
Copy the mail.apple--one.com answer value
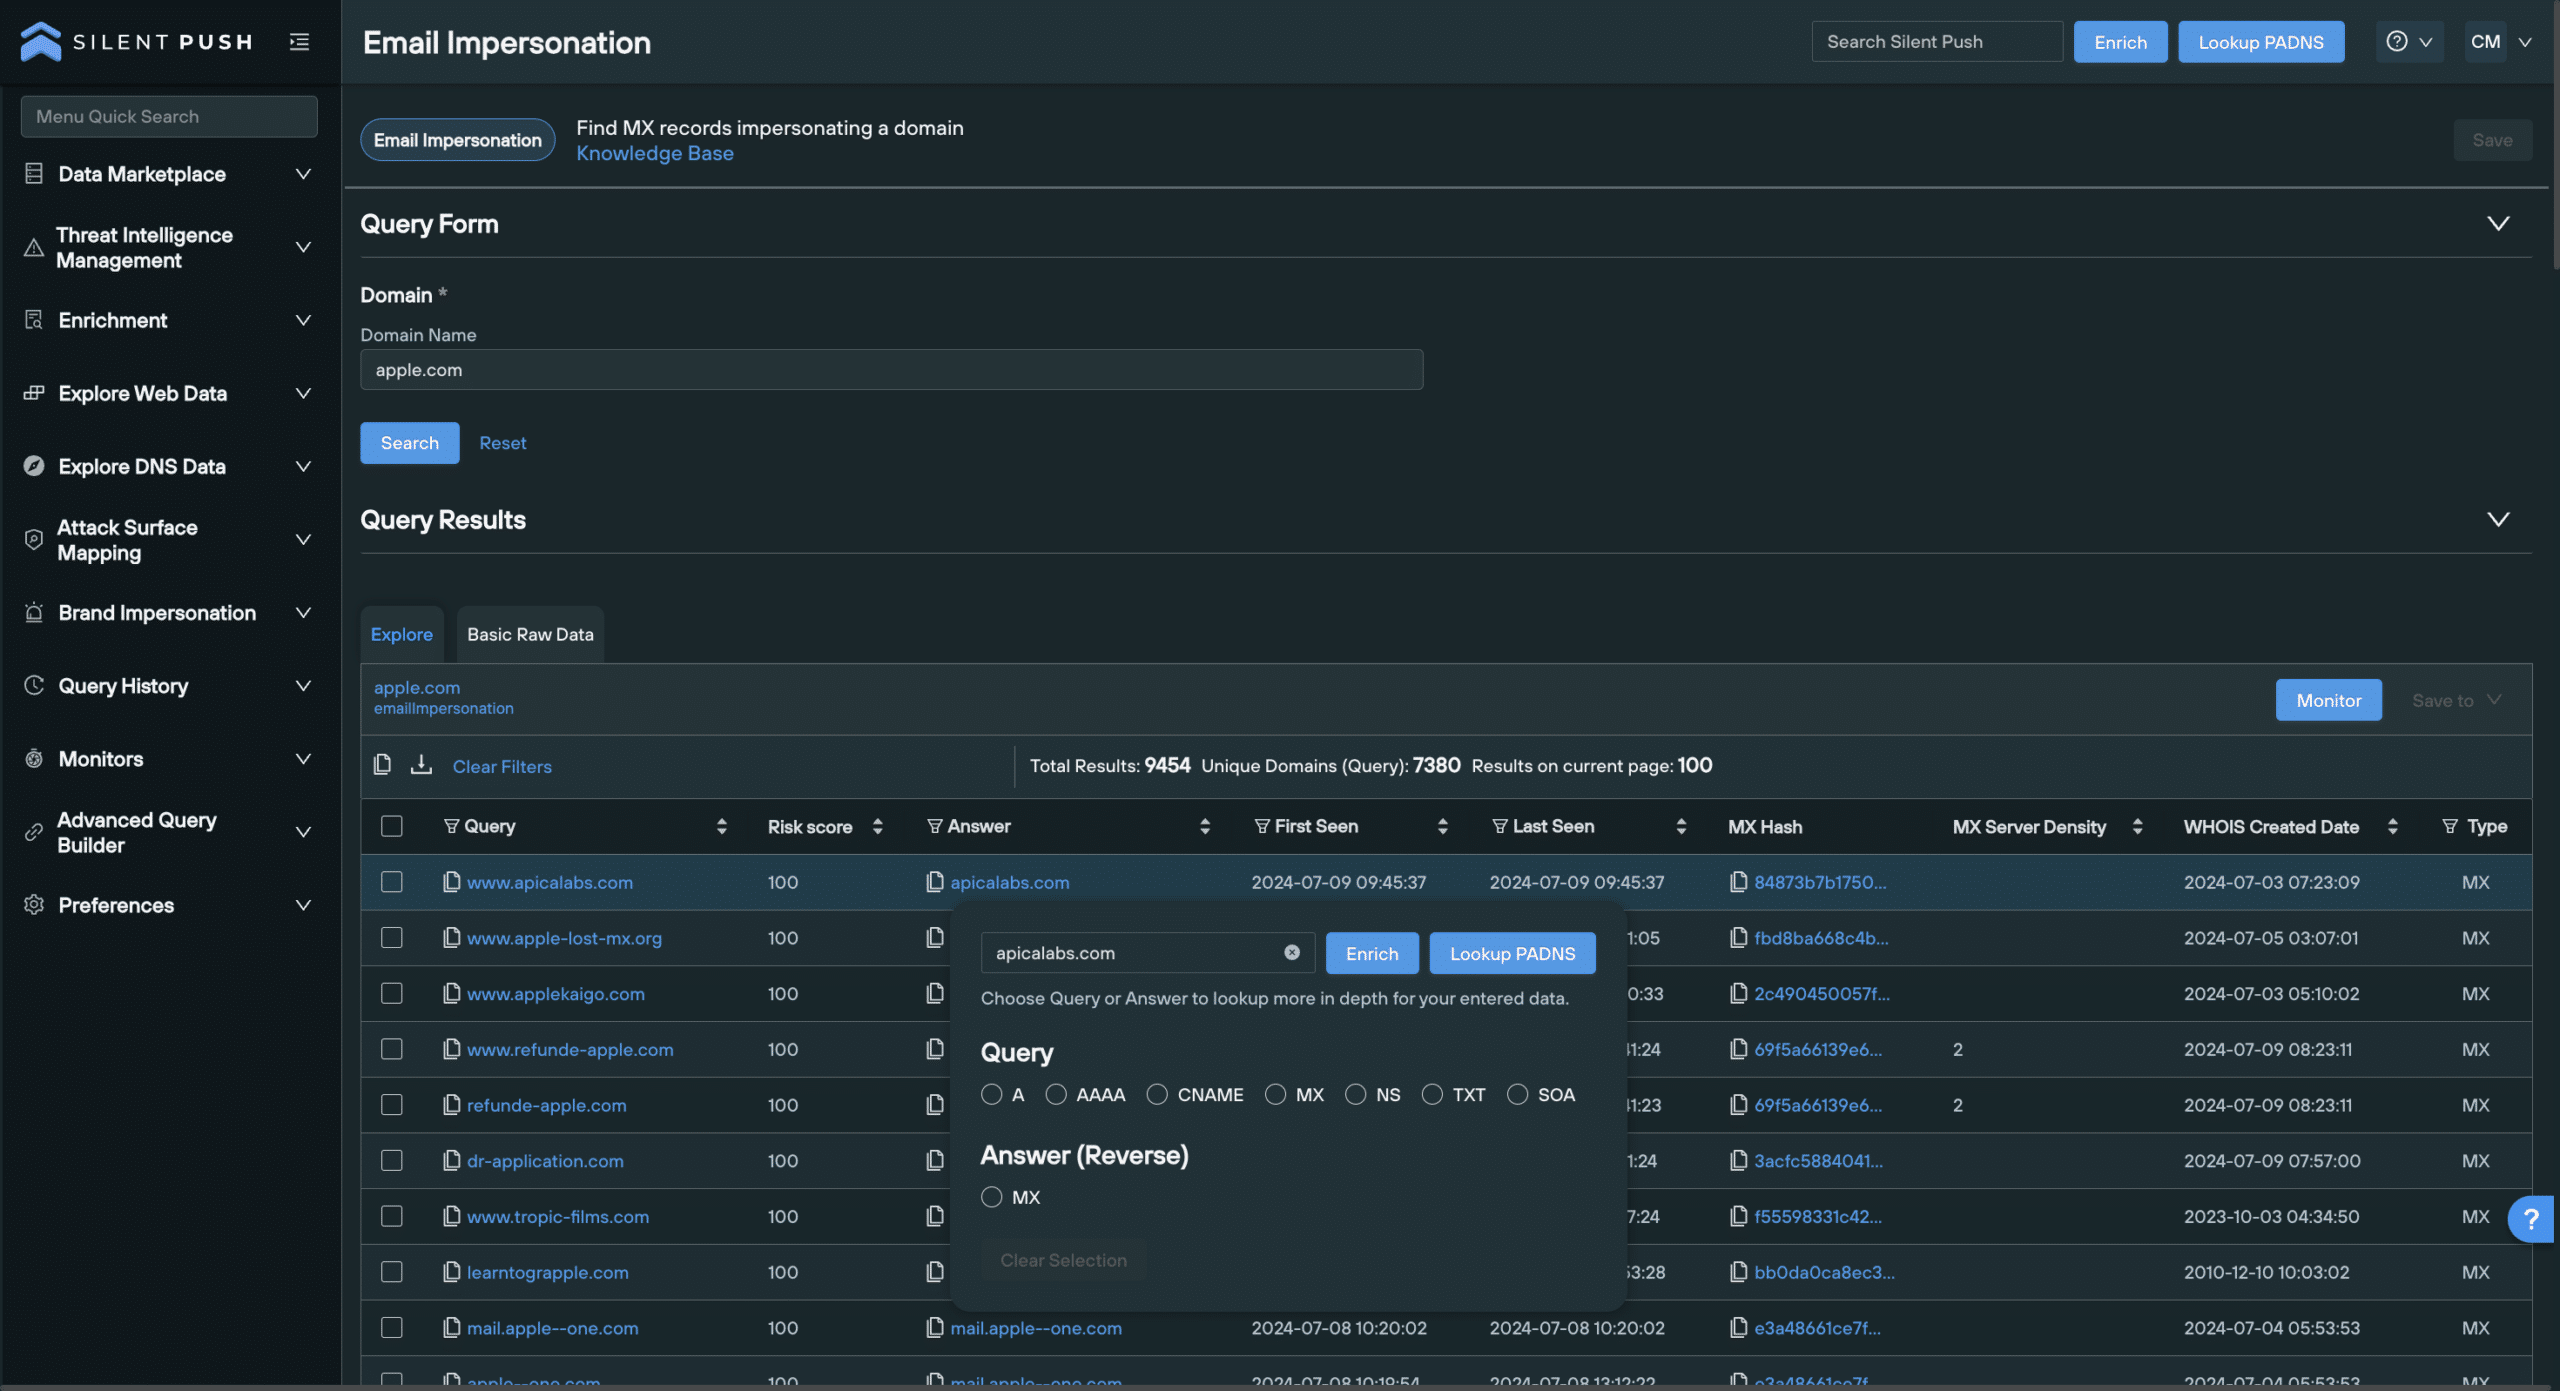[x=935, y=1328]
